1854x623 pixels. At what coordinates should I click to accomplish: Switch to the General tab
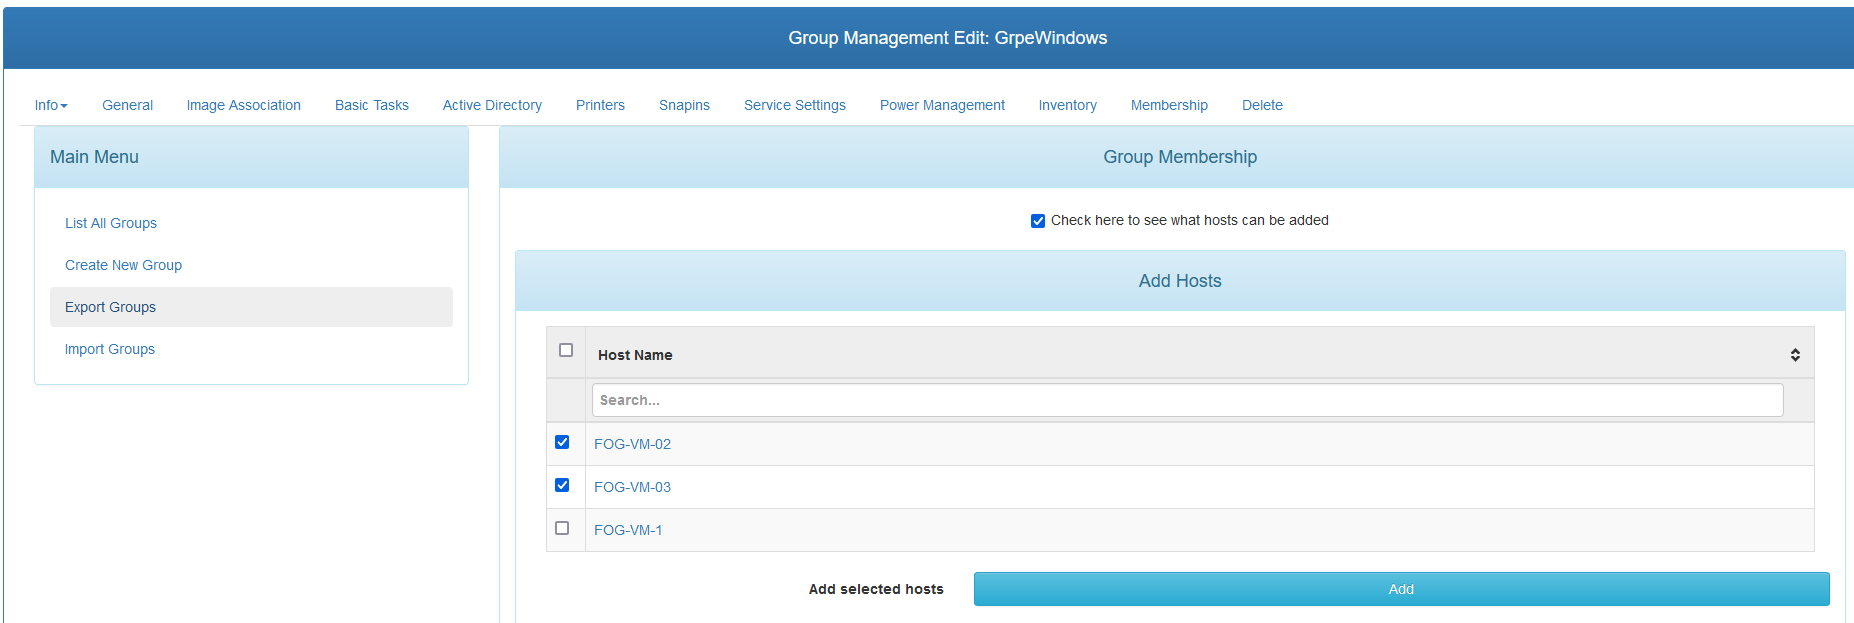pos(127,105)
